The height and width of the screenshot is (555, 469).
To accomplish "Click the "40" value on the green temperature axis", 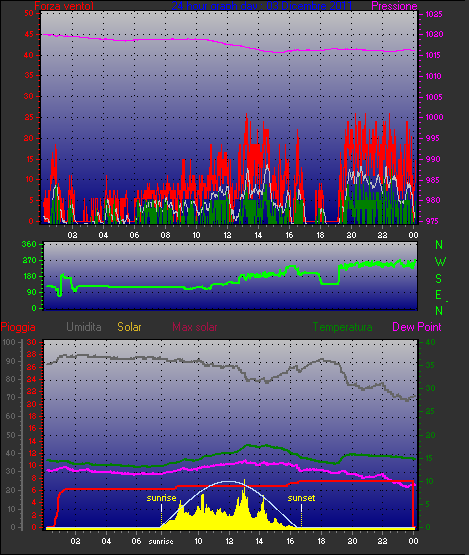I will (430, 342).
